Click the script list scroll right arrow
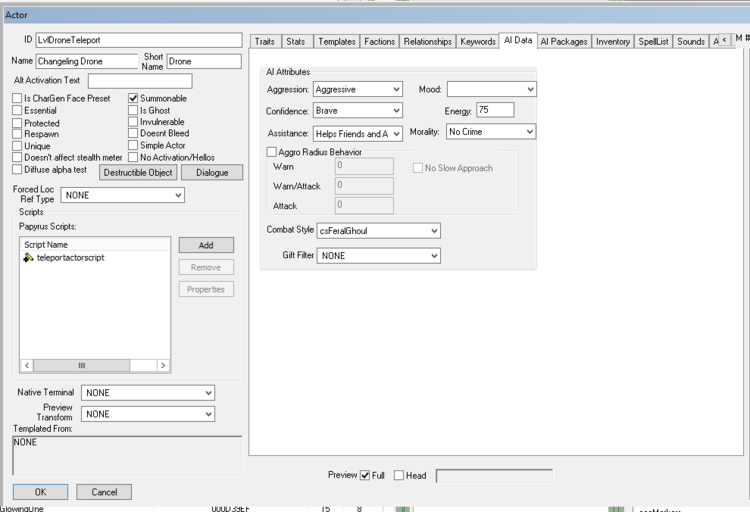Viewport: 750px width, 512px height. (x=163, y=366)
